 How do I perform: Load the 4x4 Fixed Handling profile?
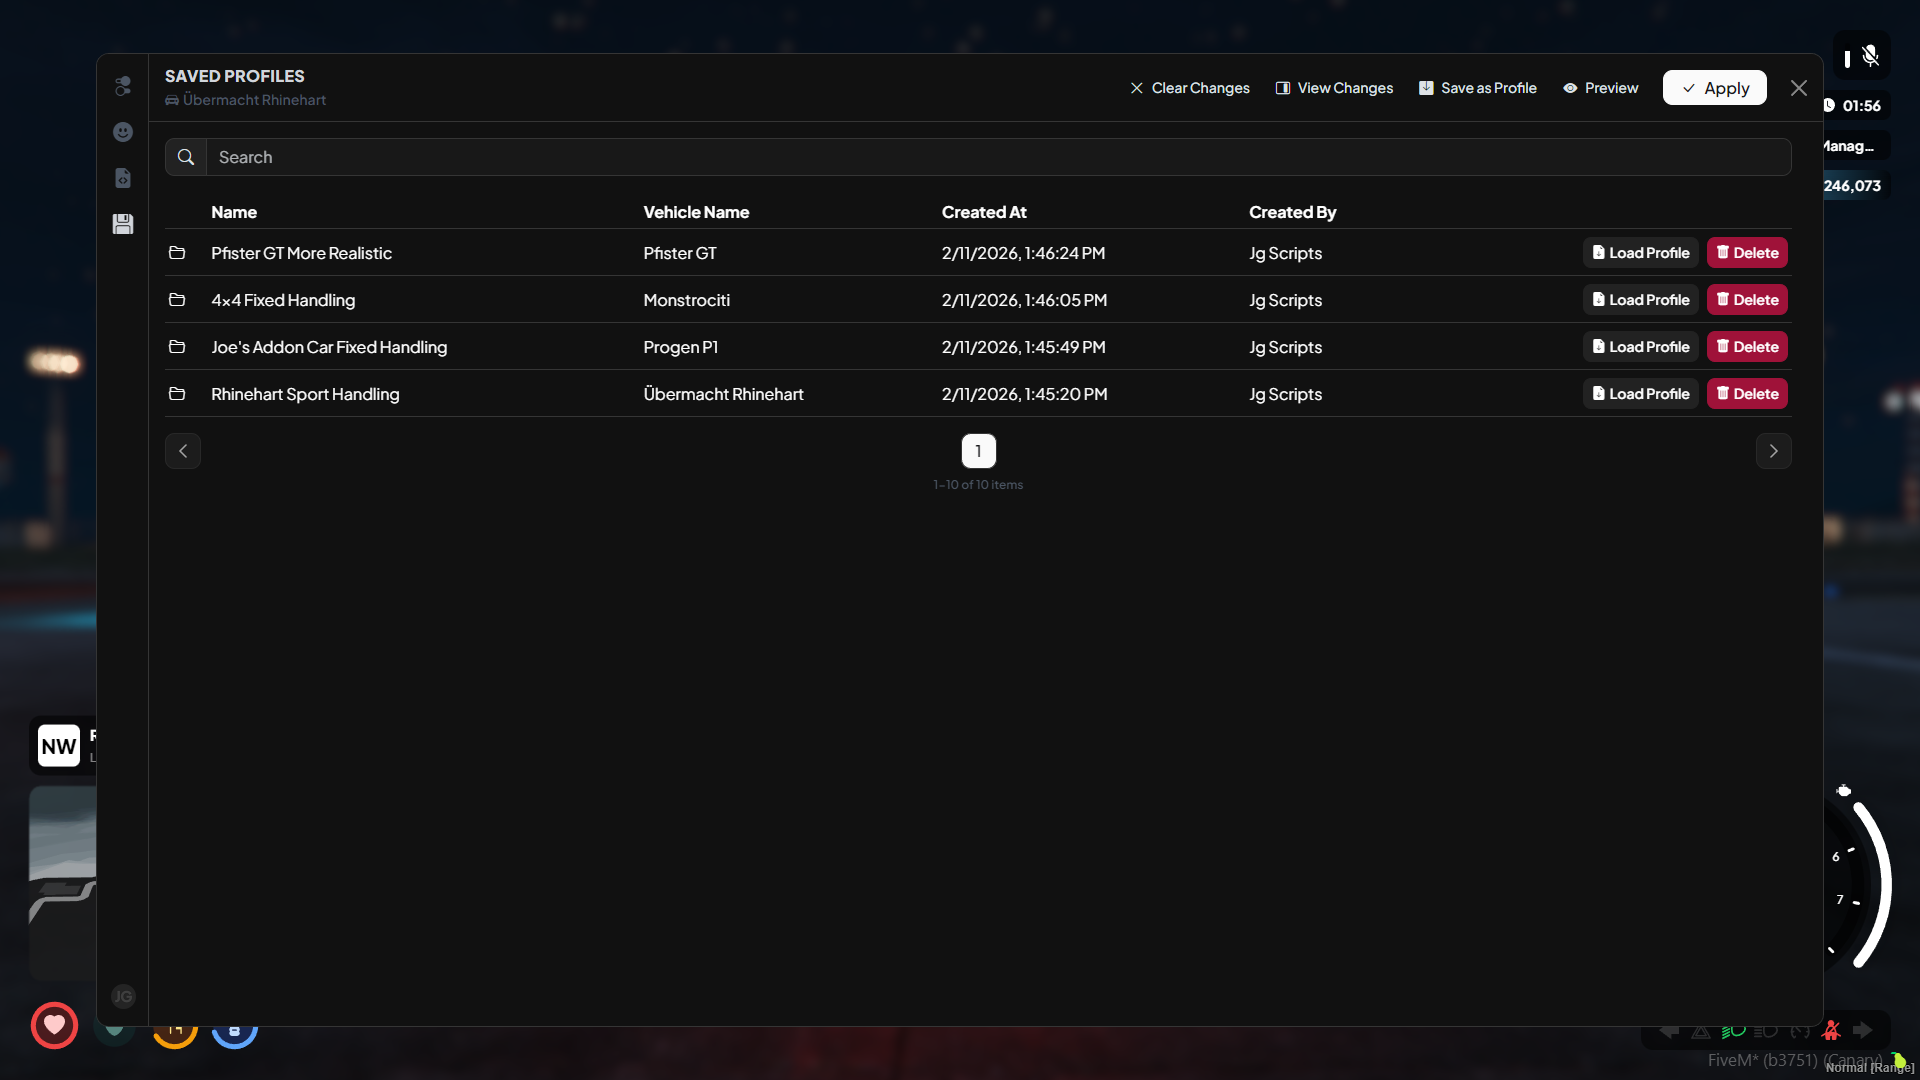(1640, 300)
